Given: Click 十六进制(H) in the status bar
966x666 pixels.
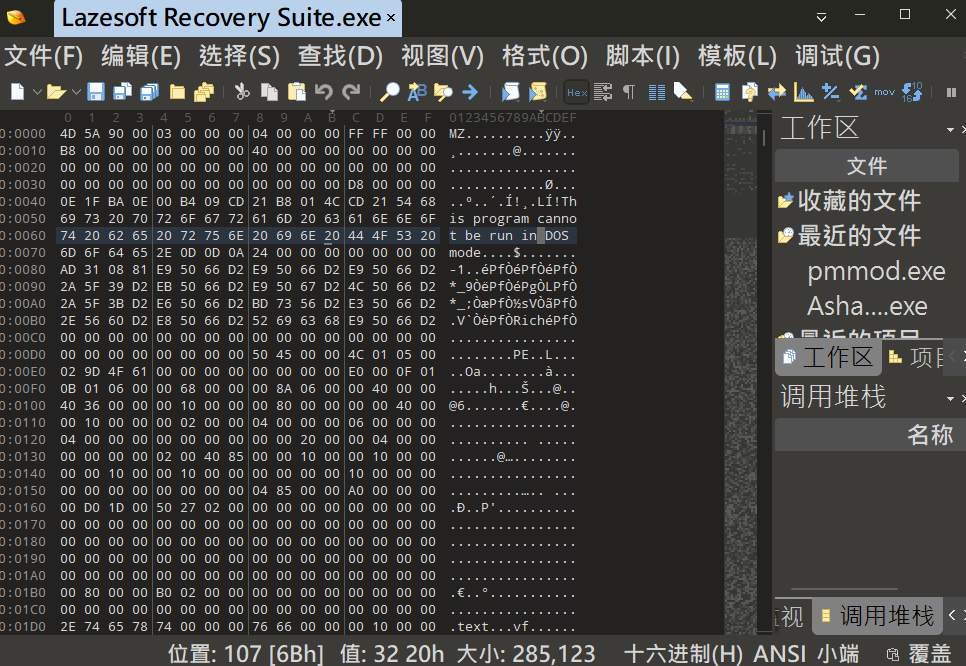Looking at the screenshot, I should tap(684, 654).
